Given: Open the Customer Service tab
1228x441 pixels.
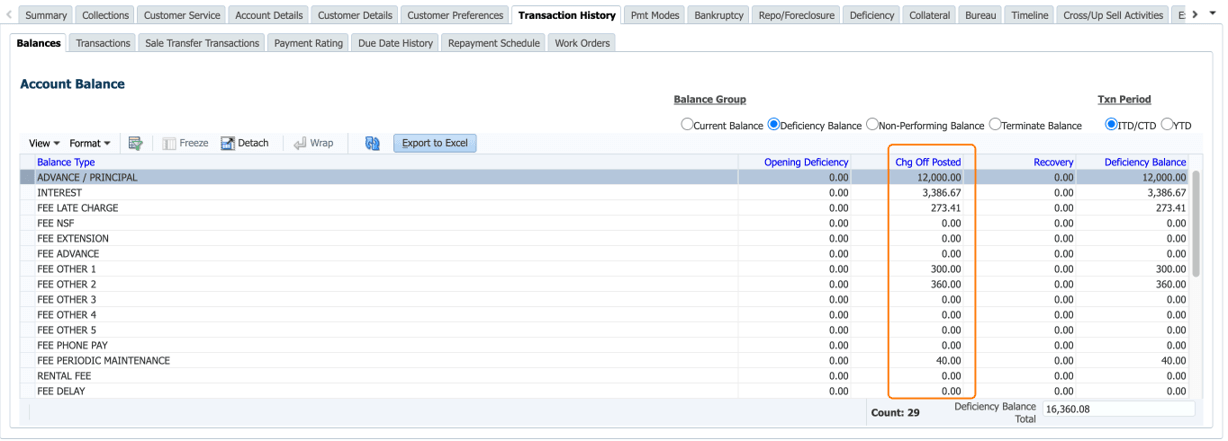Looking at the screenshot, I should 182,15.
